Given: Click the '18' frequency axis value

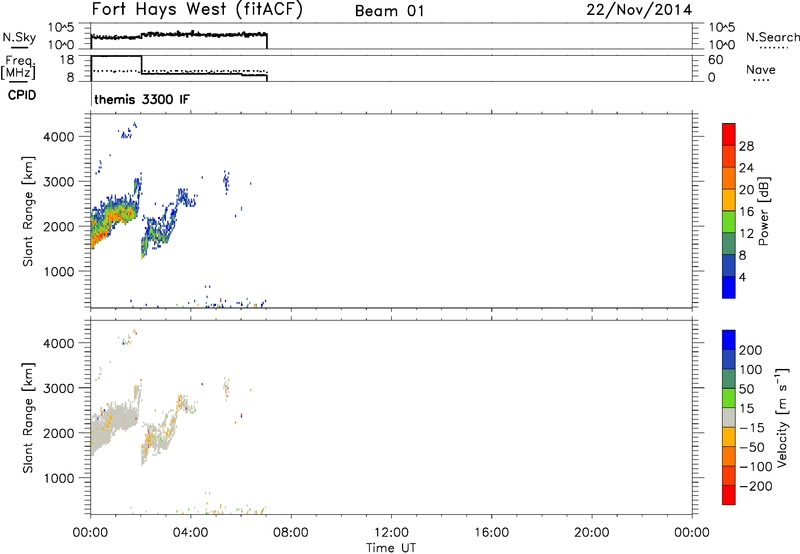Looking at the screenshot, I should 67,60.
